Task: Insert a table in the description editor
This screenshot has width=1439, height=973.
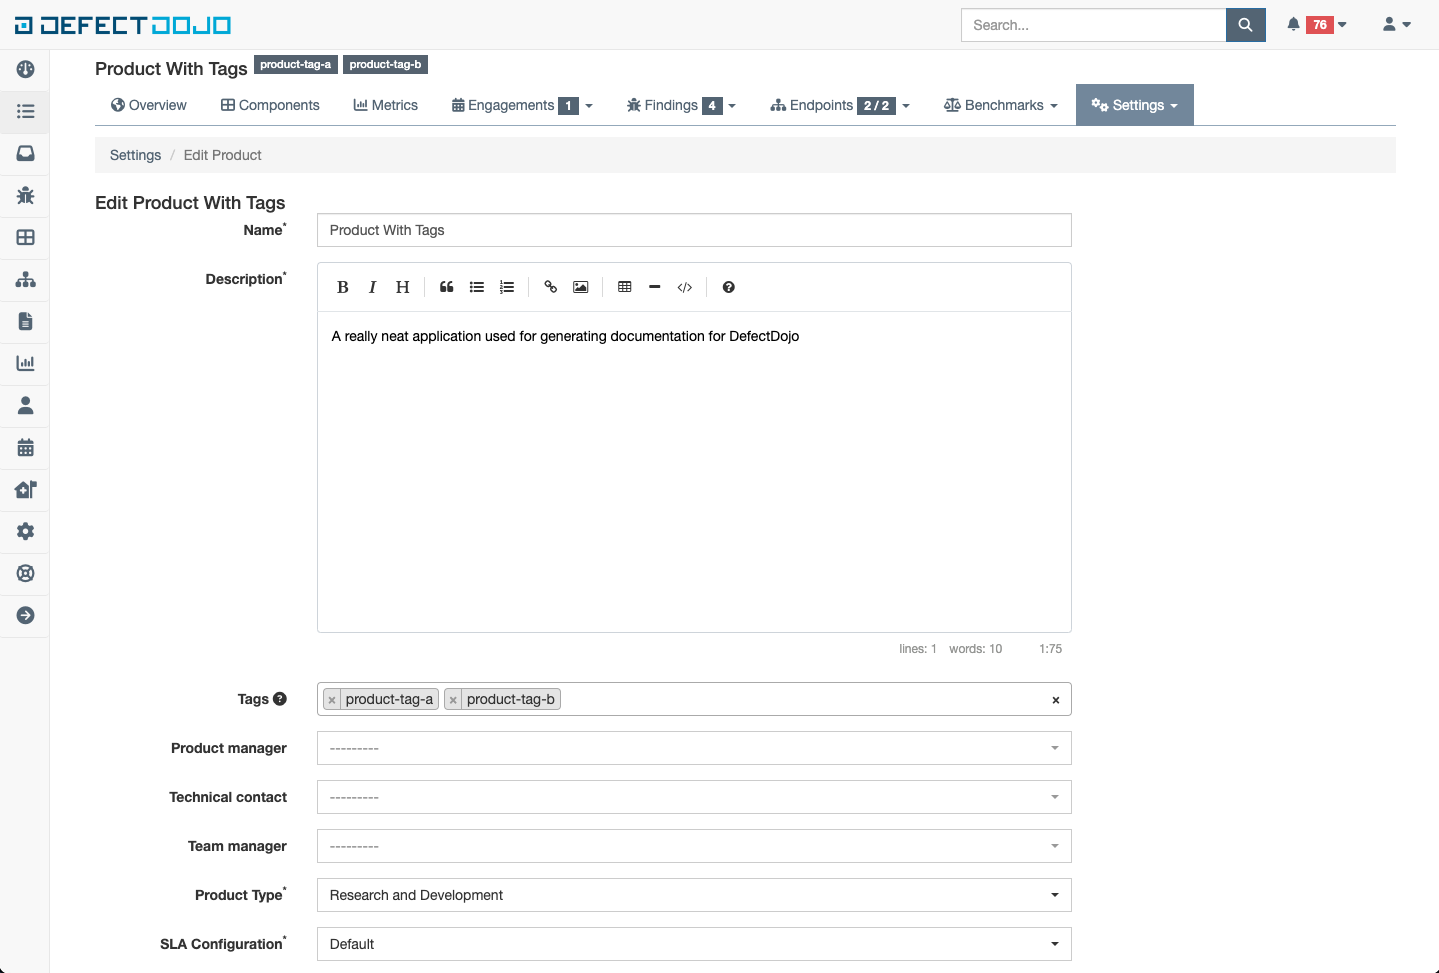Action: (x=624, y=287)
